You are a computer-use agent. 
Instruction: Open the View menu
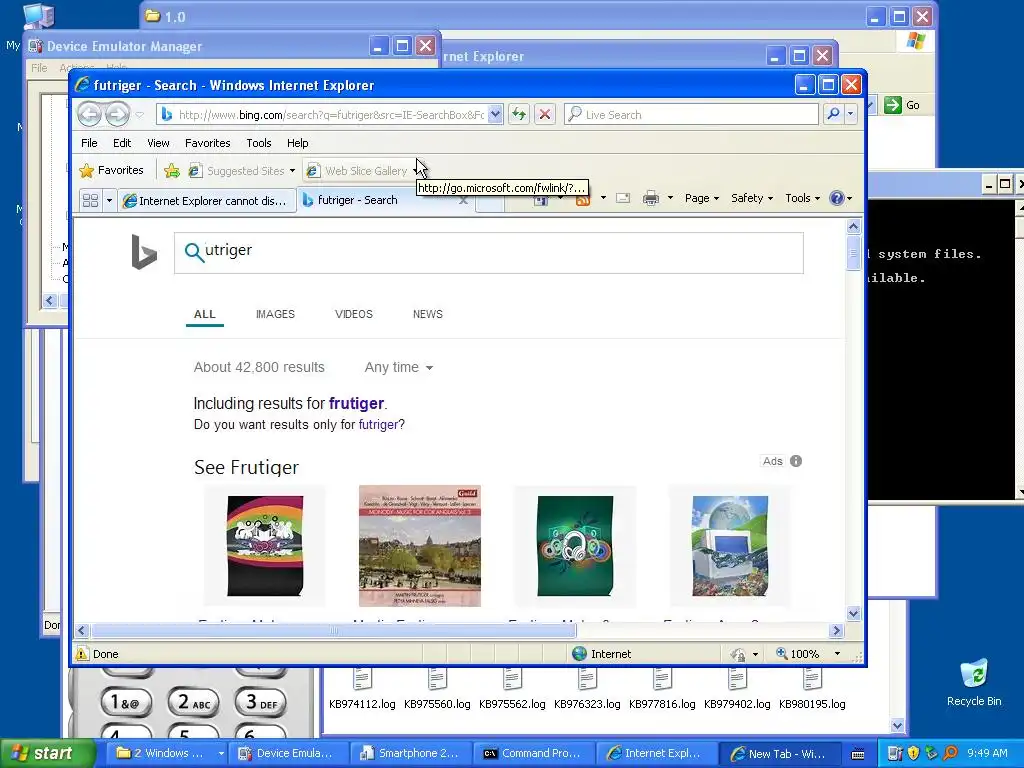click(x=158, y=143)
